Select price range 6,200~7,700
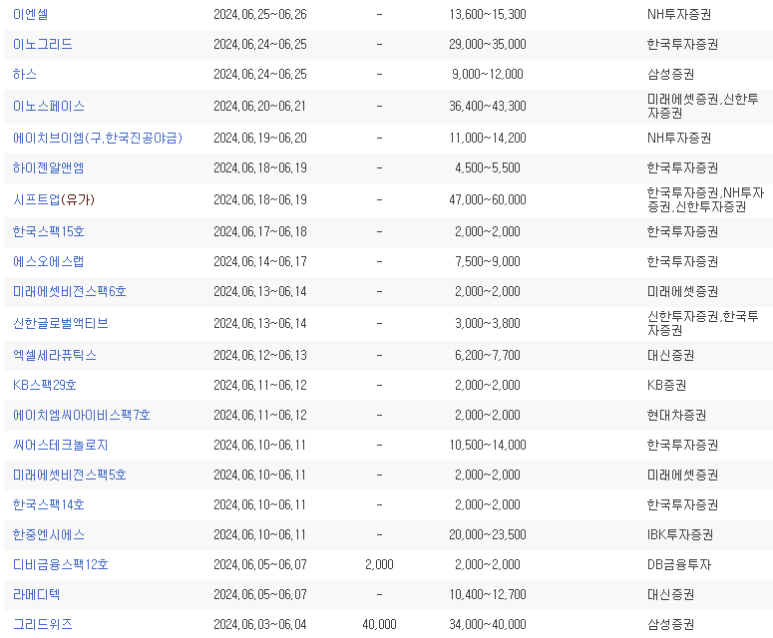 coord(488,355)
